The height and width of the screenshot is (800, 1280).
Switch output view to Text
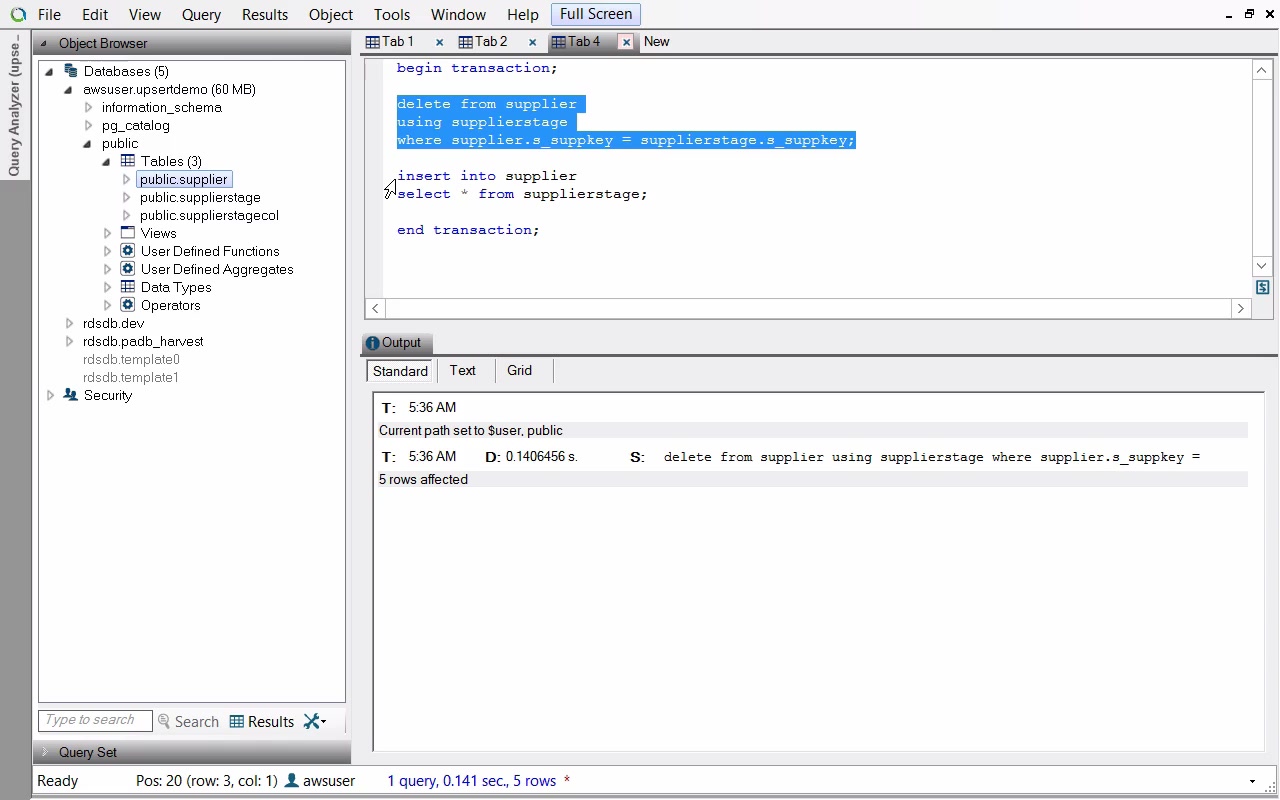tap(462, 371)
